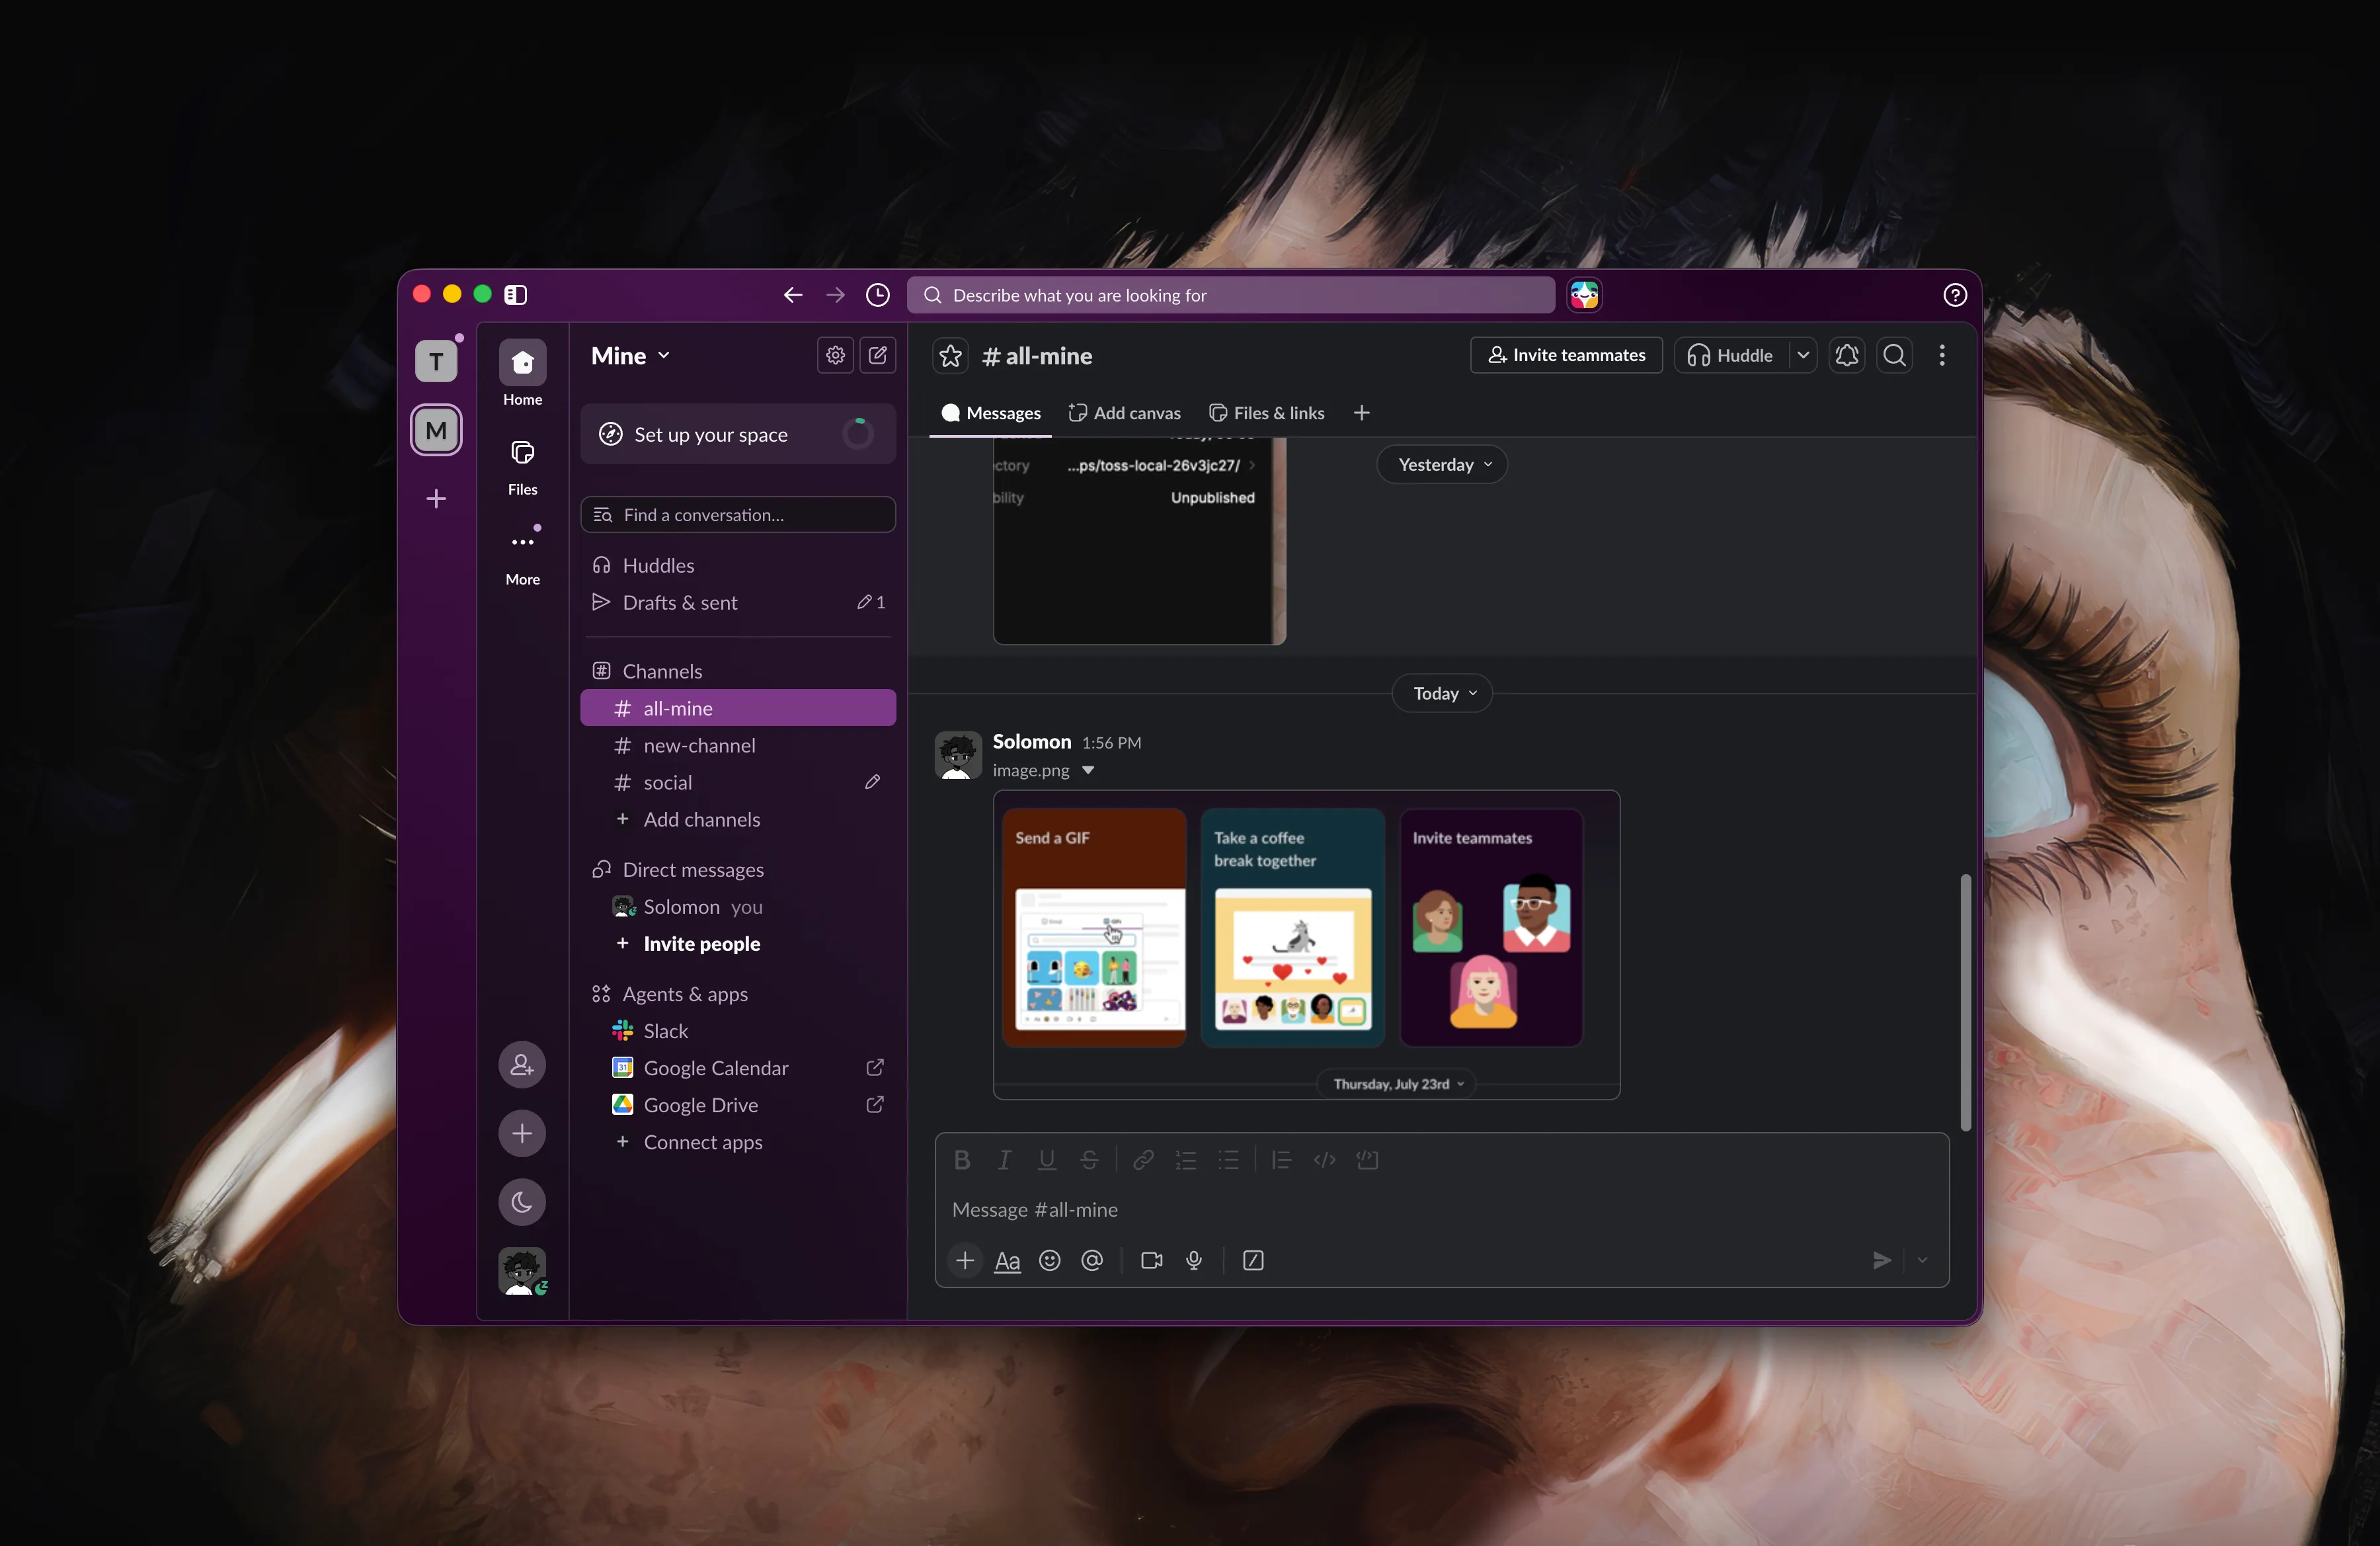Toggle bold formatting

coord(962,1159)
